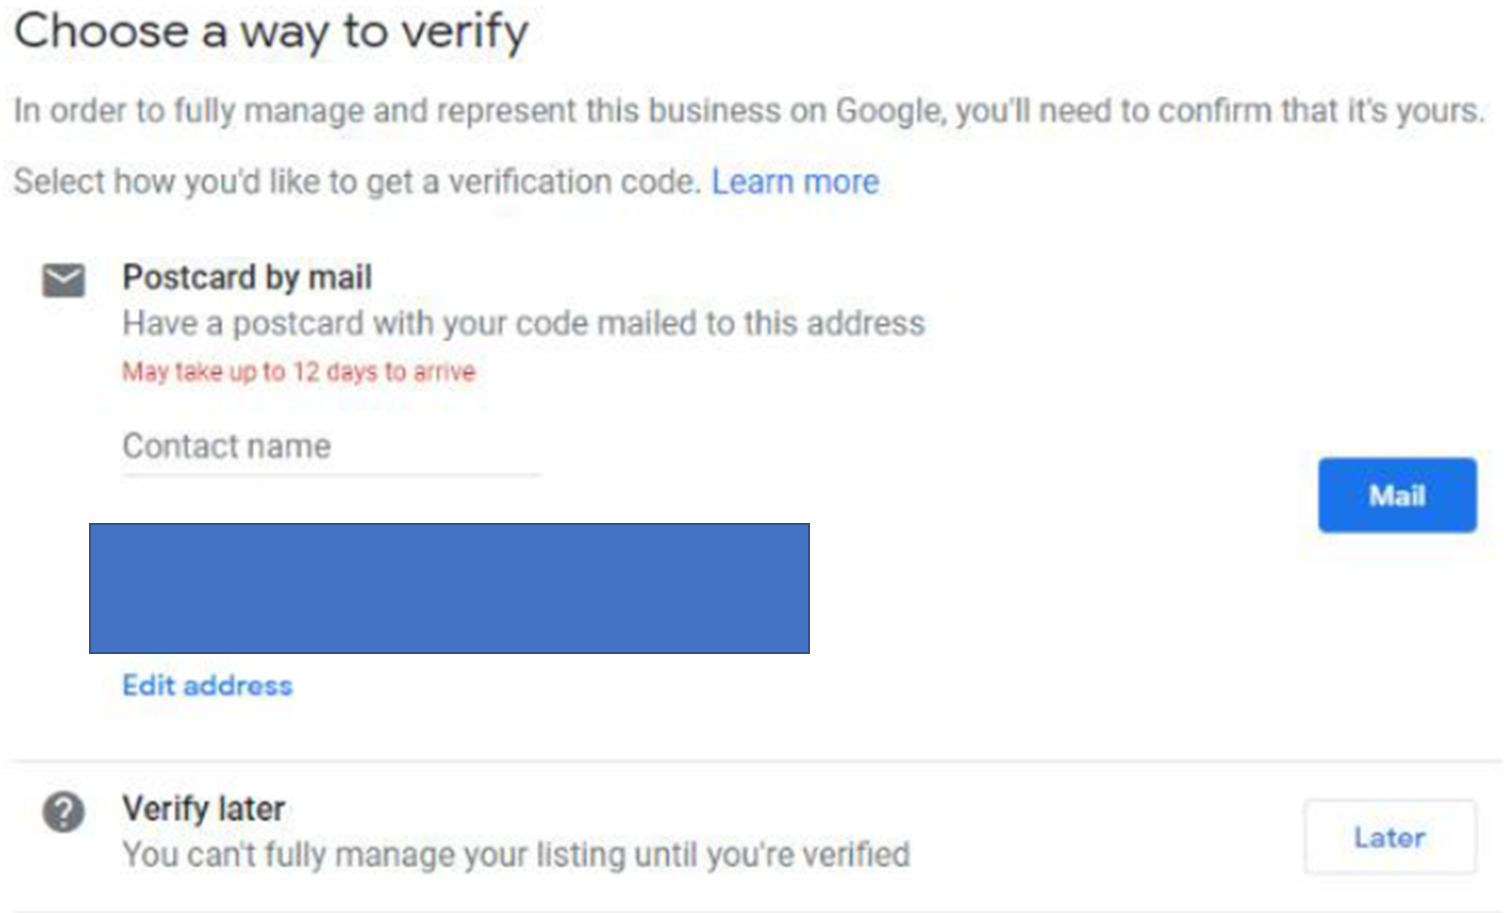Click the word Google in the intro paragraph
This screenshot has width=1504, height=913.
[x=889, y=111]
